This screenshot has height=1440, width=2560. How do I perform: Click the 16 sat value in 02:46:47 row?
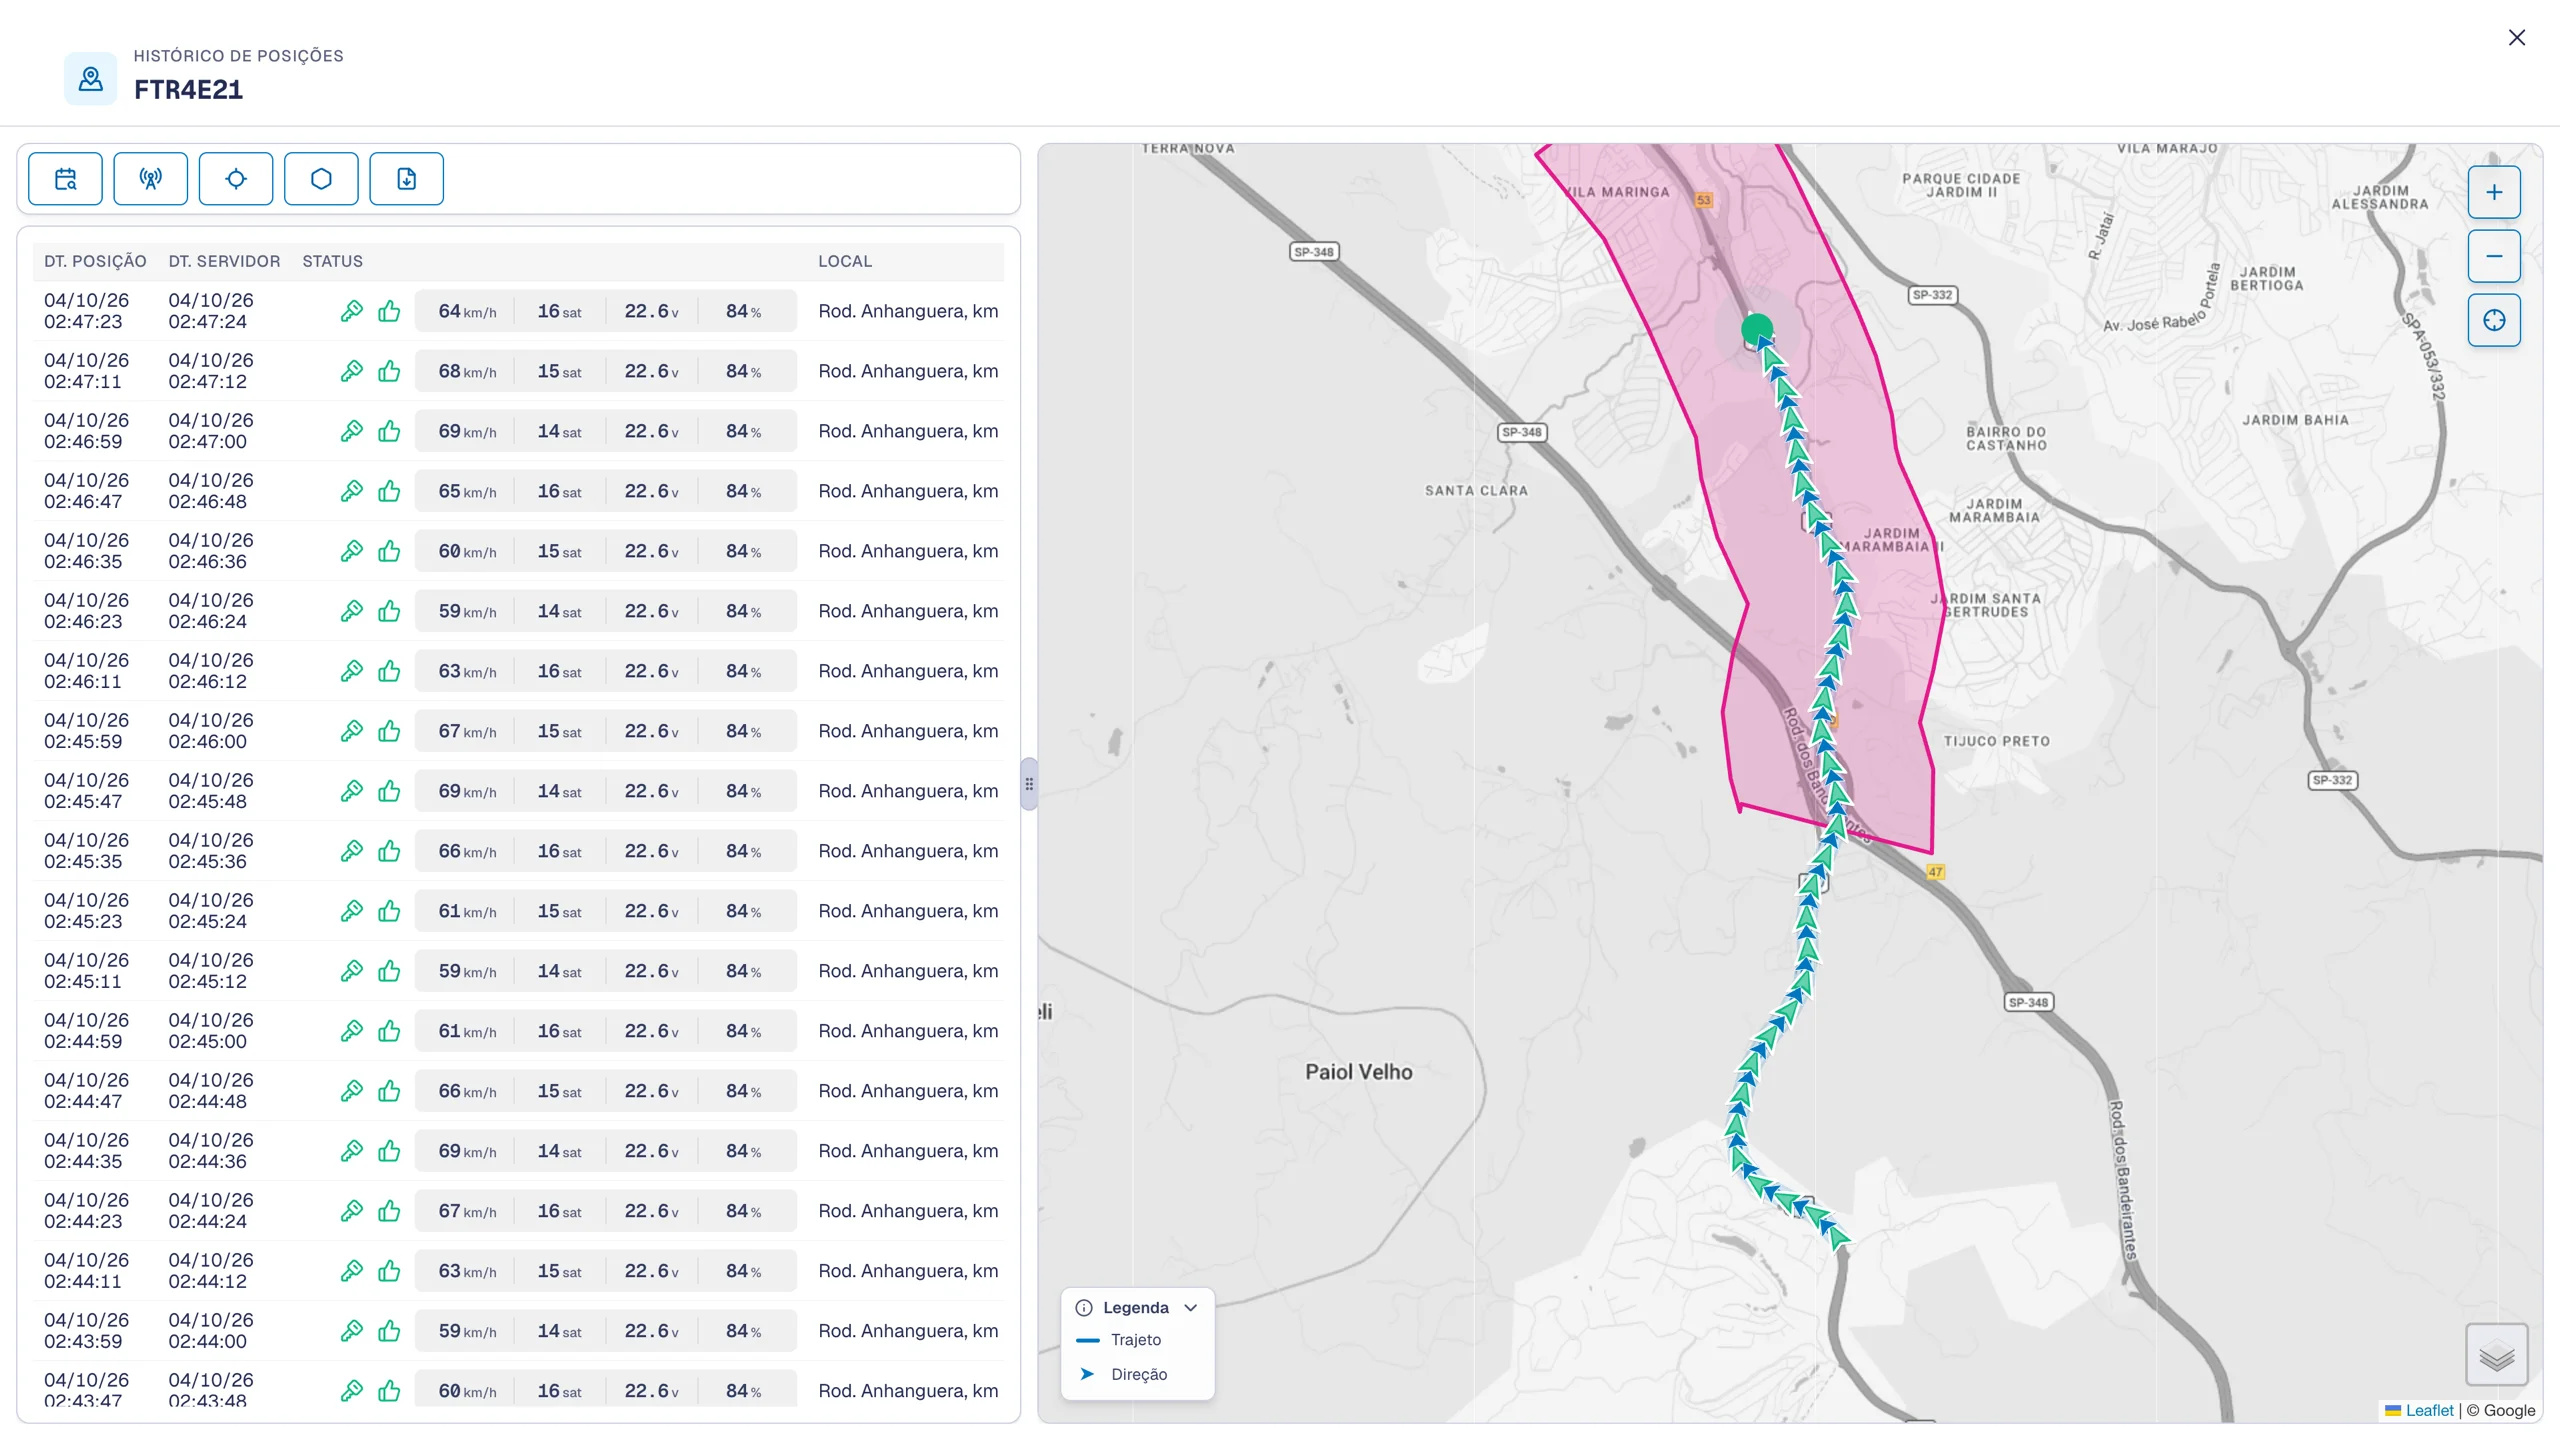(559, 491)
